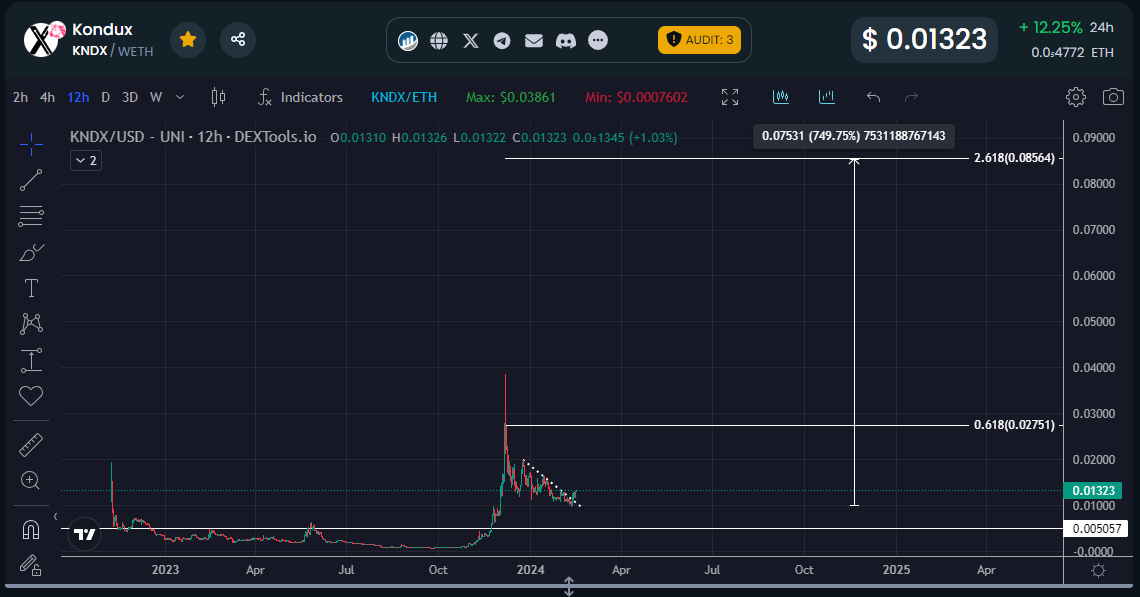1140x597 pixels.
Task: Select the weekly W timeframe
Action: [x=155, y=97]
